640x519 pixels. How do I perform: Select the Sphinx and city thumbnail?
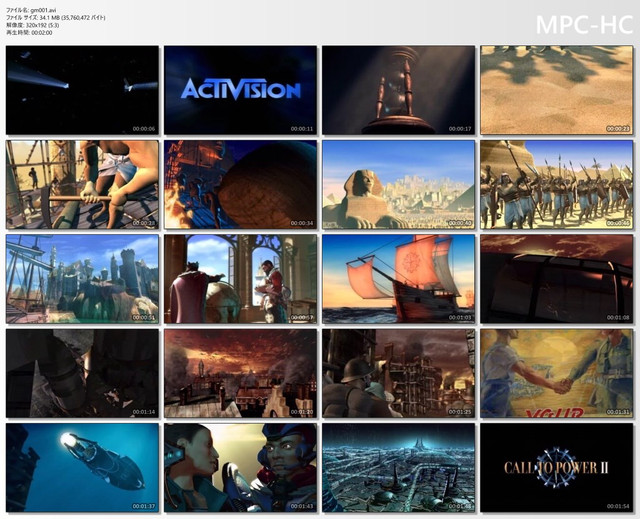(398, 184)
